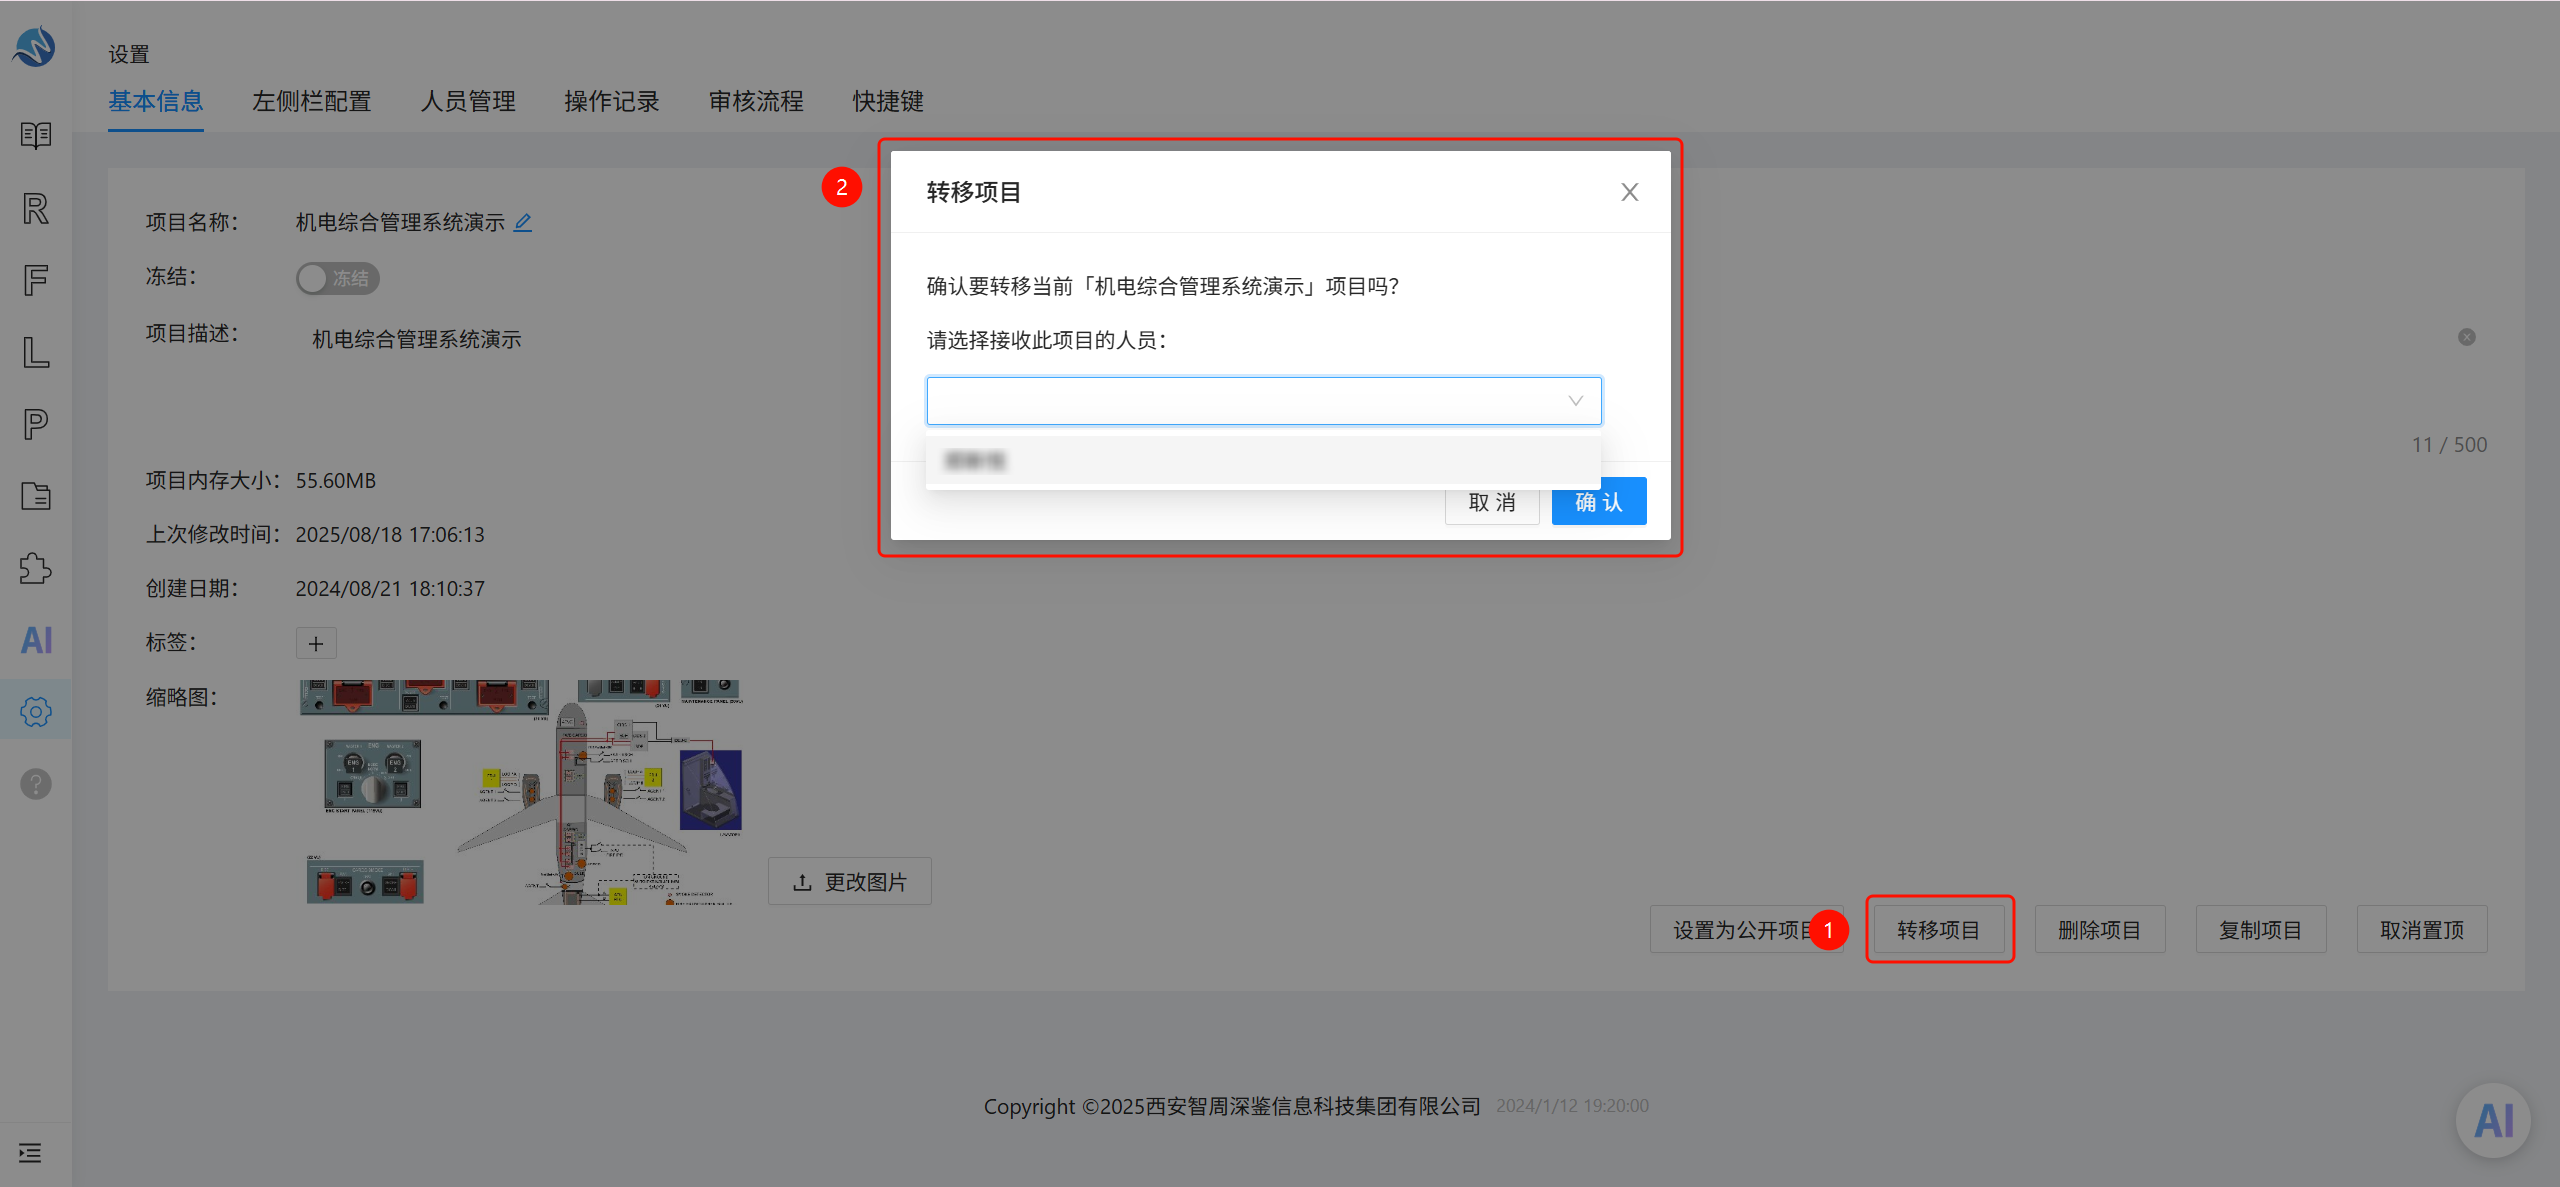Close the 转移项目 dialog
This screenshot has height=1187, width=2560.
coord(1630,192)
